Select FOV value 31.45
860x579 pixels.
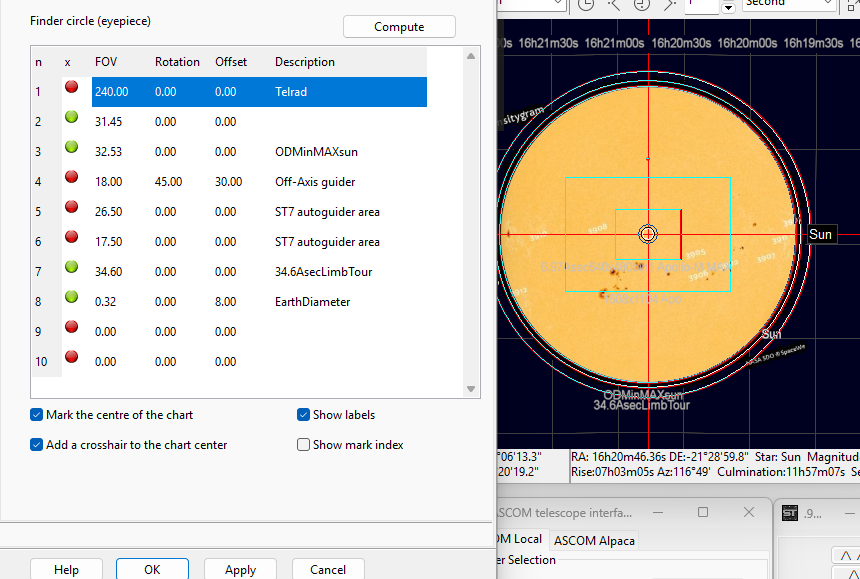(x=109, y=122)
